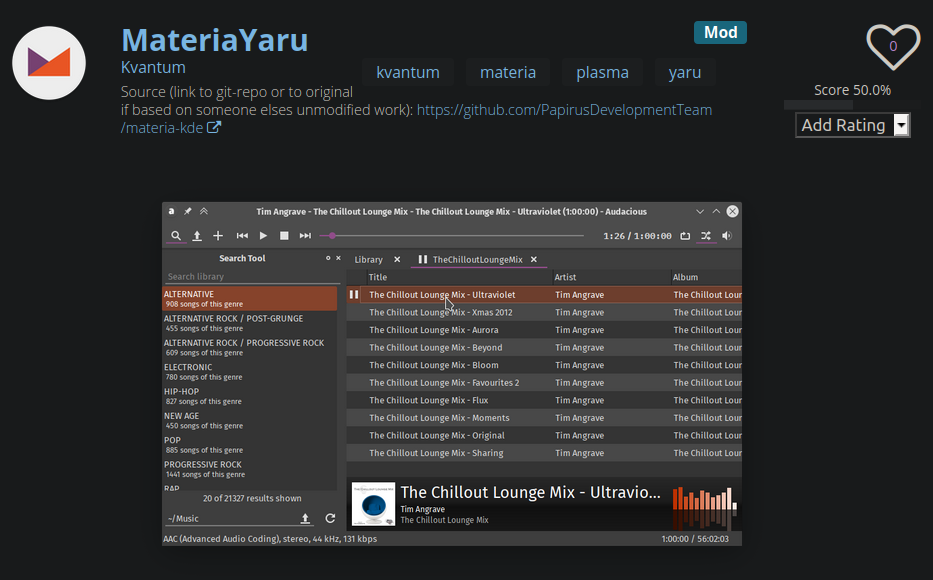Sort by the Album column header
Image resolution: width=933 pixels, height=580 pixels.
pyautogui.click(x=706, y=277)
